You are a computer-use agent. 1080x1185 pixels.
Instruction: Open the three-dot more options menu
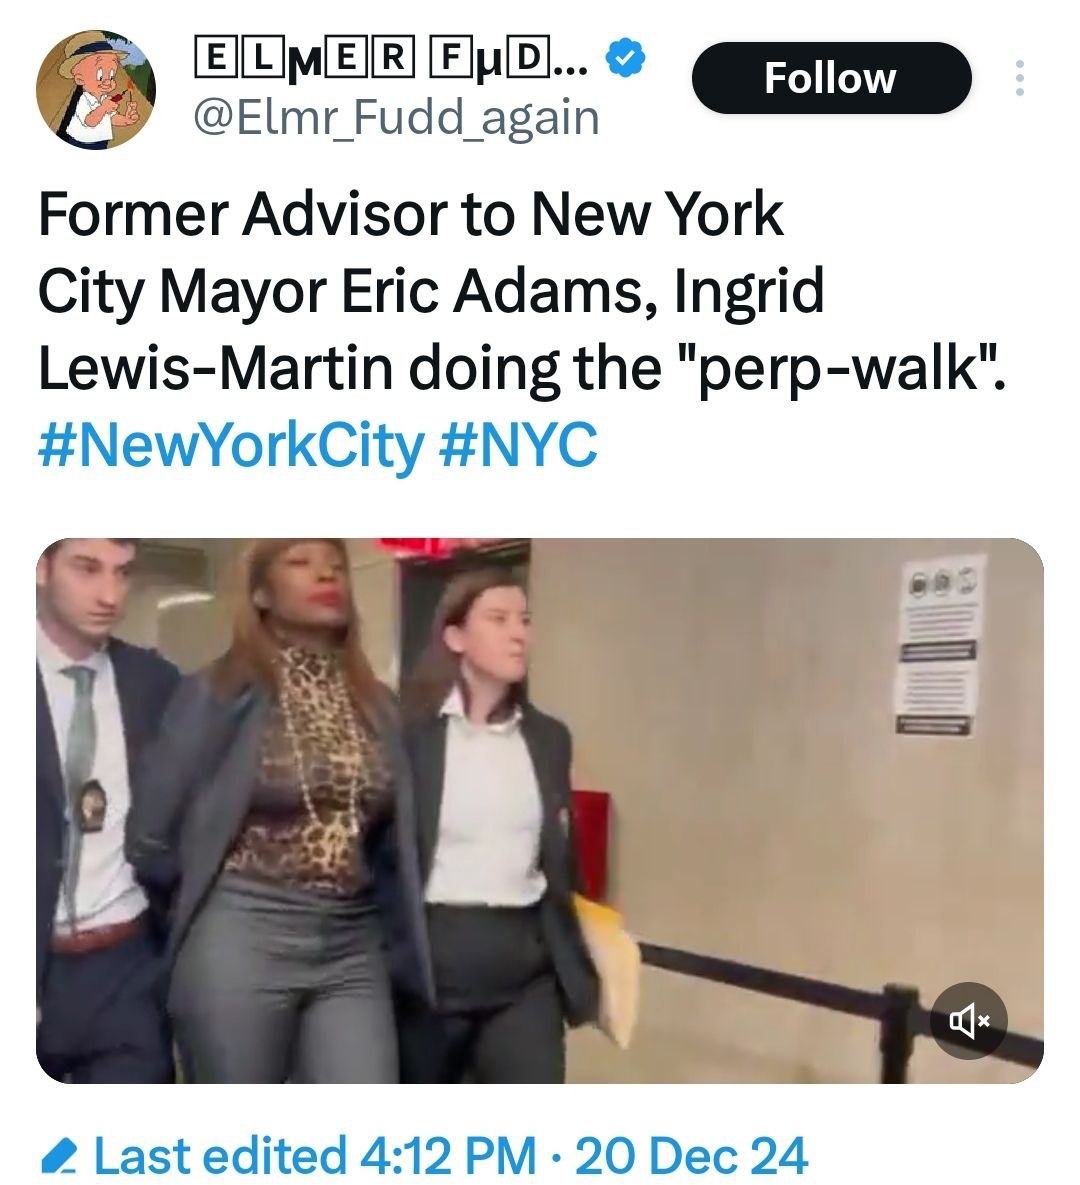[x=1020, y=78]
